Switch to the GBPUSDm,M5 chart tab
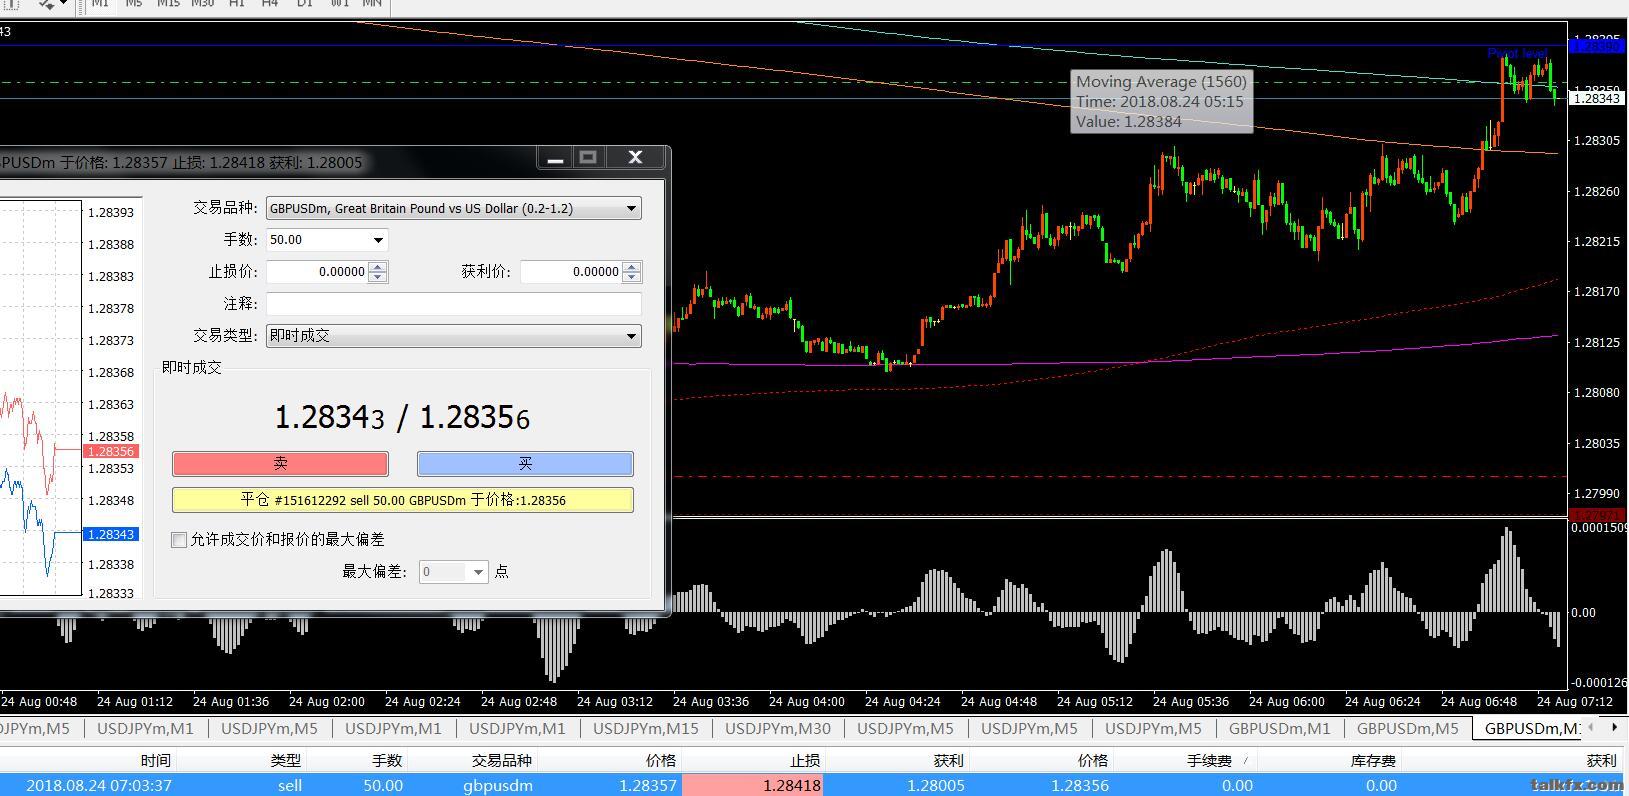 click(1408, 728)
